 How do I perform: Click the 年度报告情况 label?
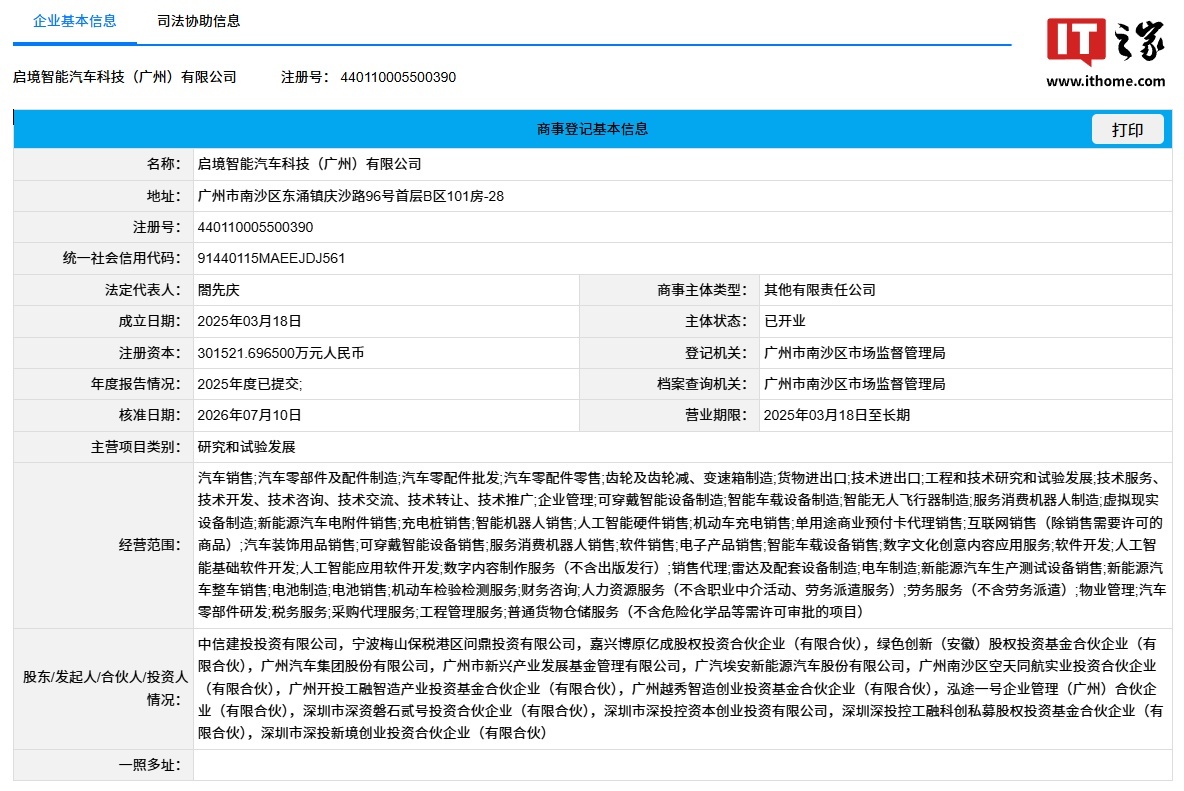tap(136, 383)
